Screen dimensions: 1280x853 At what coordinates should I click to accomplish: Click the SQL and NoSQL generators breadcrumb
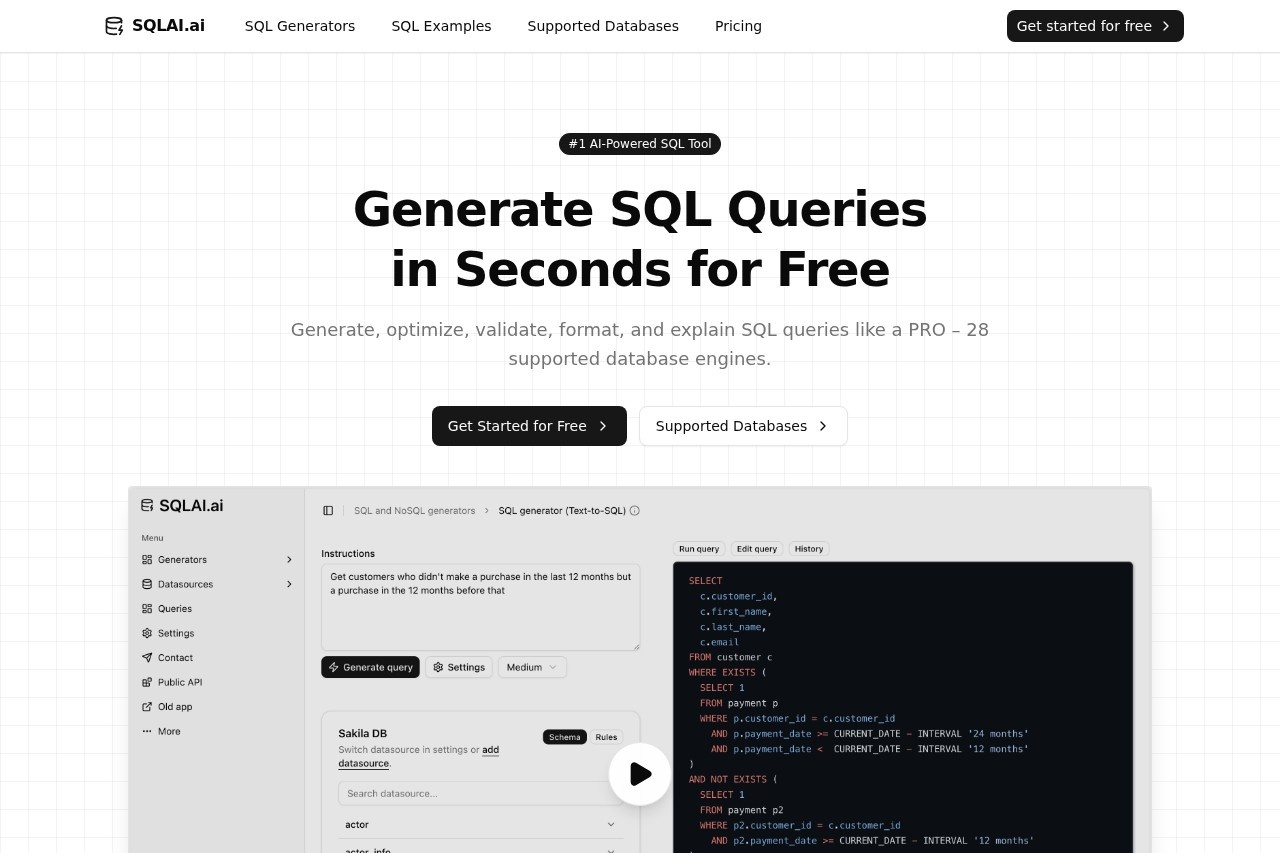415,510
